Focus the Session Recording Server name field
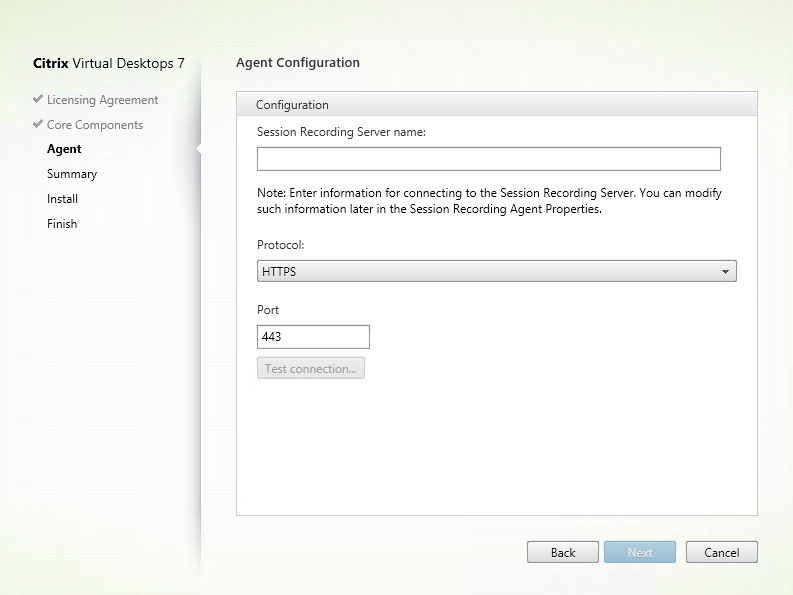Screen dimensions: 793x595 click(488, 159)
